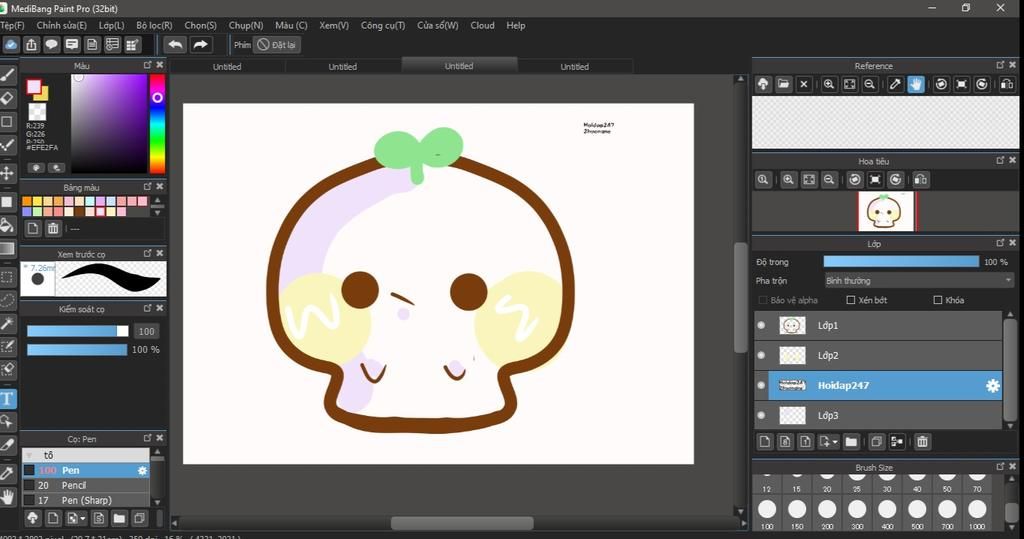
Task: Select the Pencil brush in list
Action: point(74,485)
